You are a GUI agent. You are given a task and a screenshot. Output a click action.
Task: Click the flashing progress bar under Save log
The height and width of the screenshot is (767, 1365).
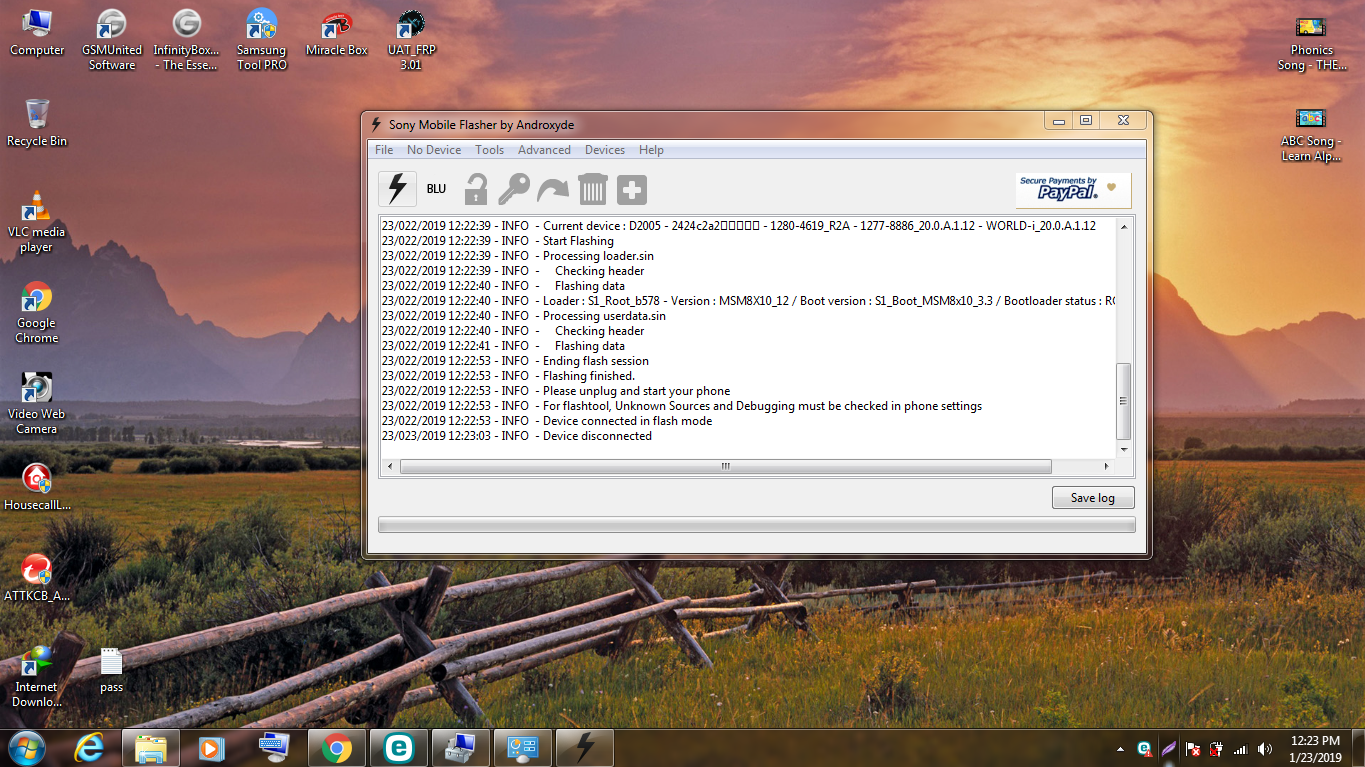pyautogui.click(x=756, y=525)
